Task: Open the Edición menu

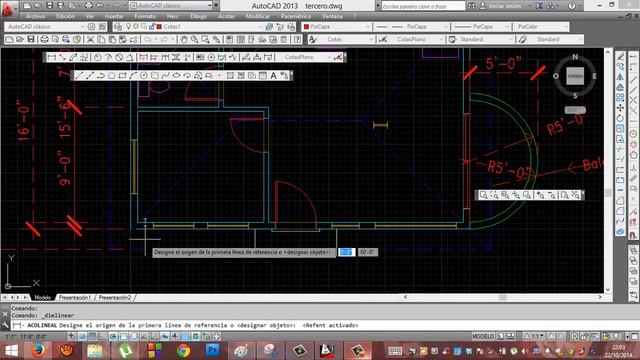Action: click(65, 16)
